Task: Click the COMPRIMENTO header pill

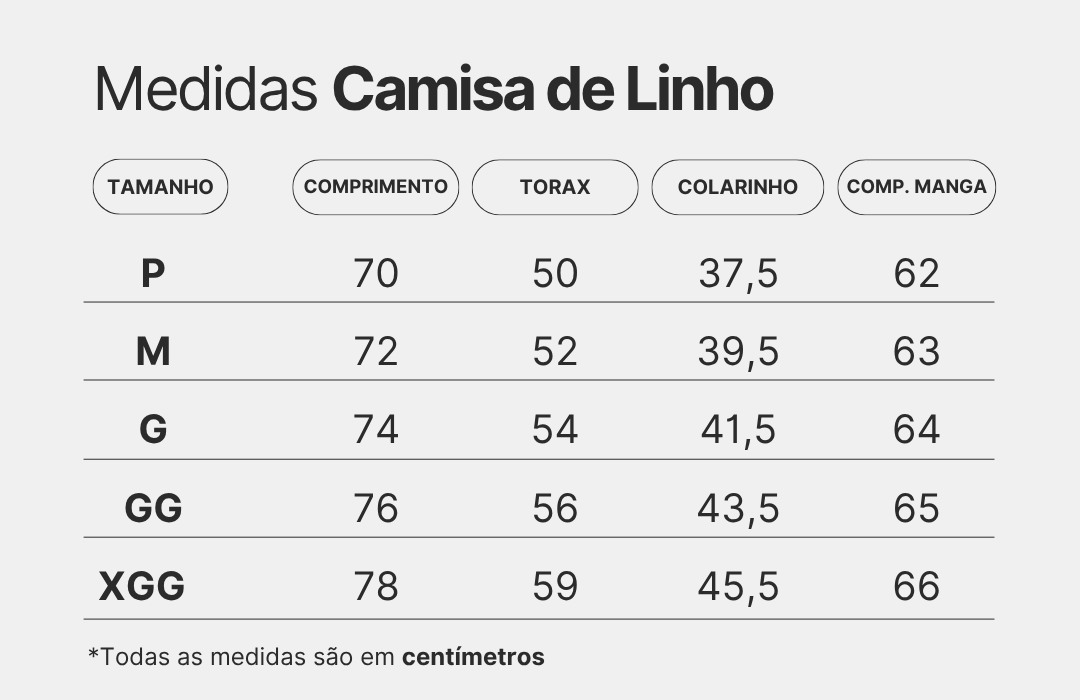Action: [375, 187]
